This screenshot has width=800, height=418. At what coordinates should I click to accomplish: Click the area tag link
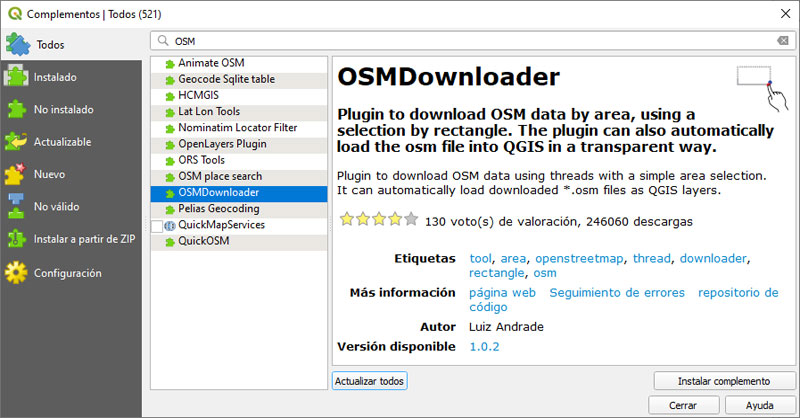[513, 258]
